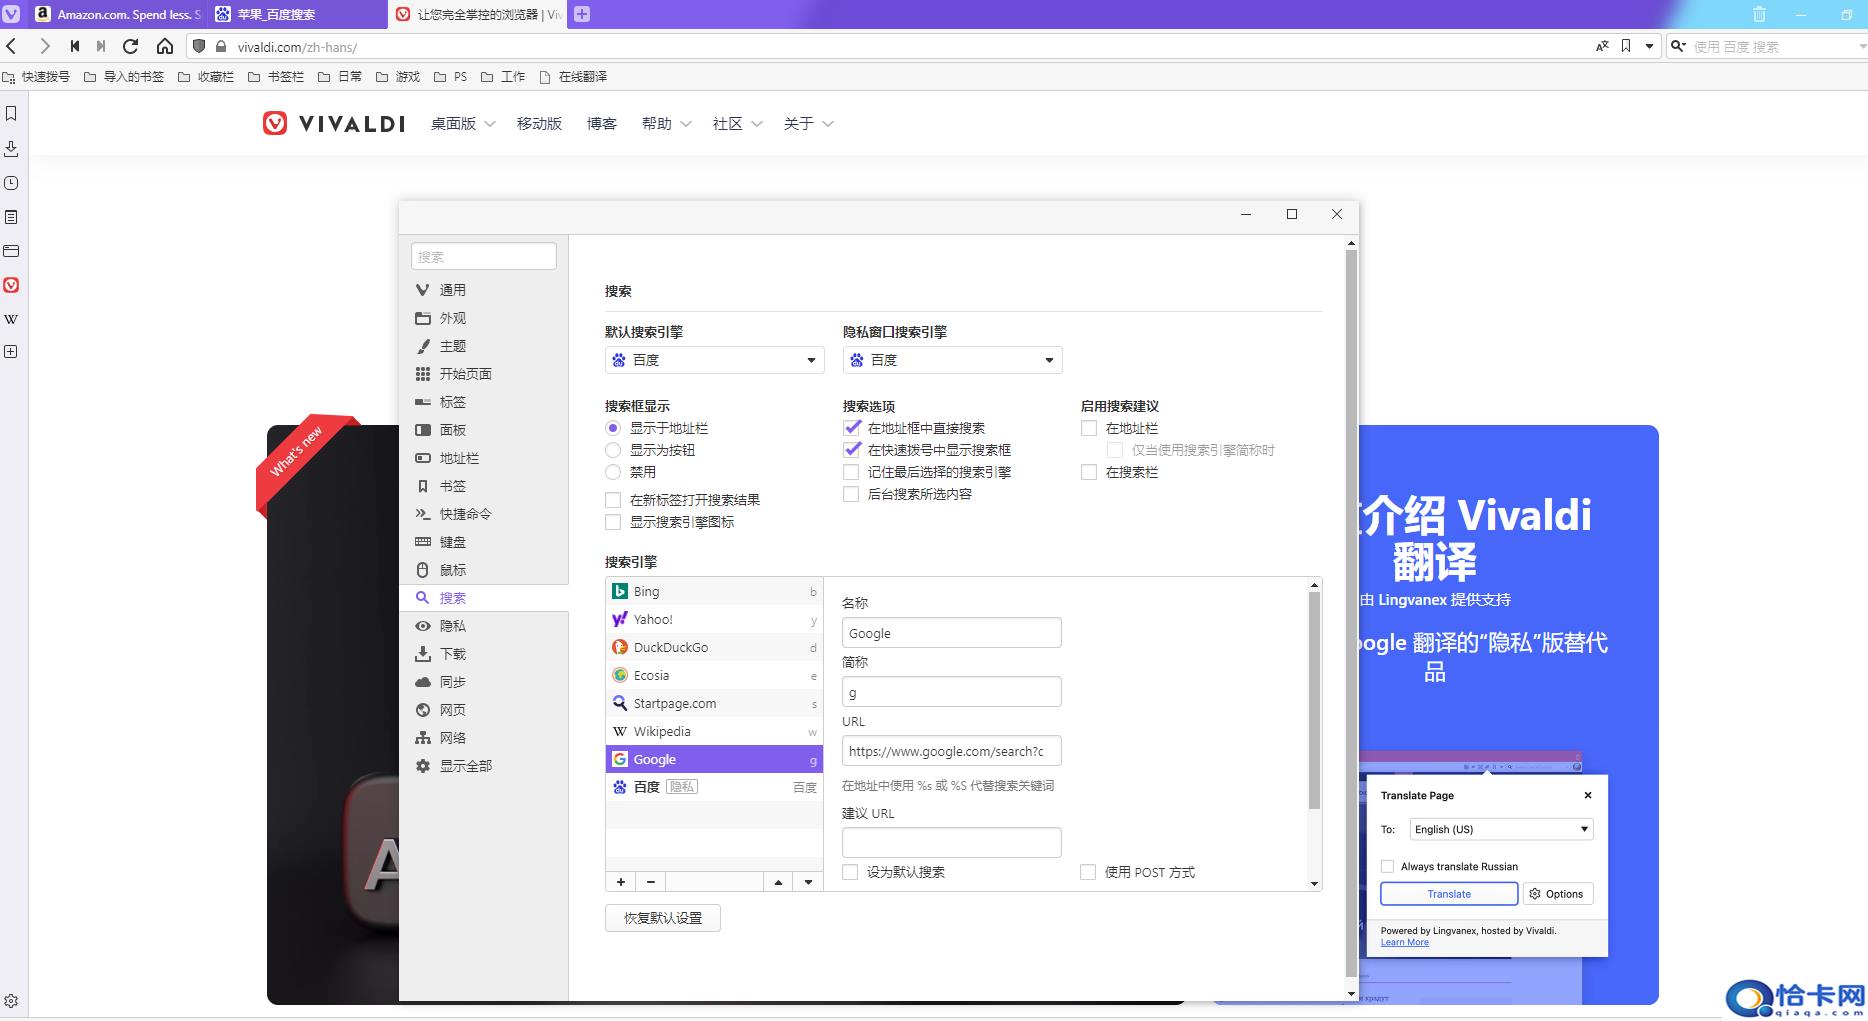Select the 显示为按钮 radio option

tap(613, 449)
